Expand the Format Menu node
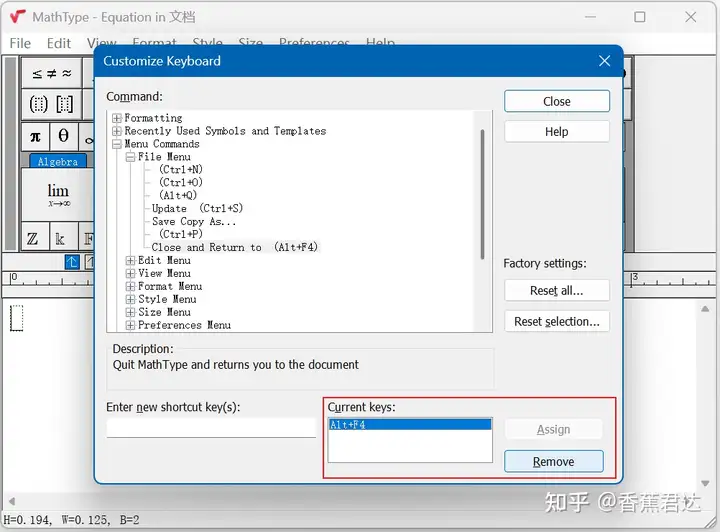 point(130,286)
